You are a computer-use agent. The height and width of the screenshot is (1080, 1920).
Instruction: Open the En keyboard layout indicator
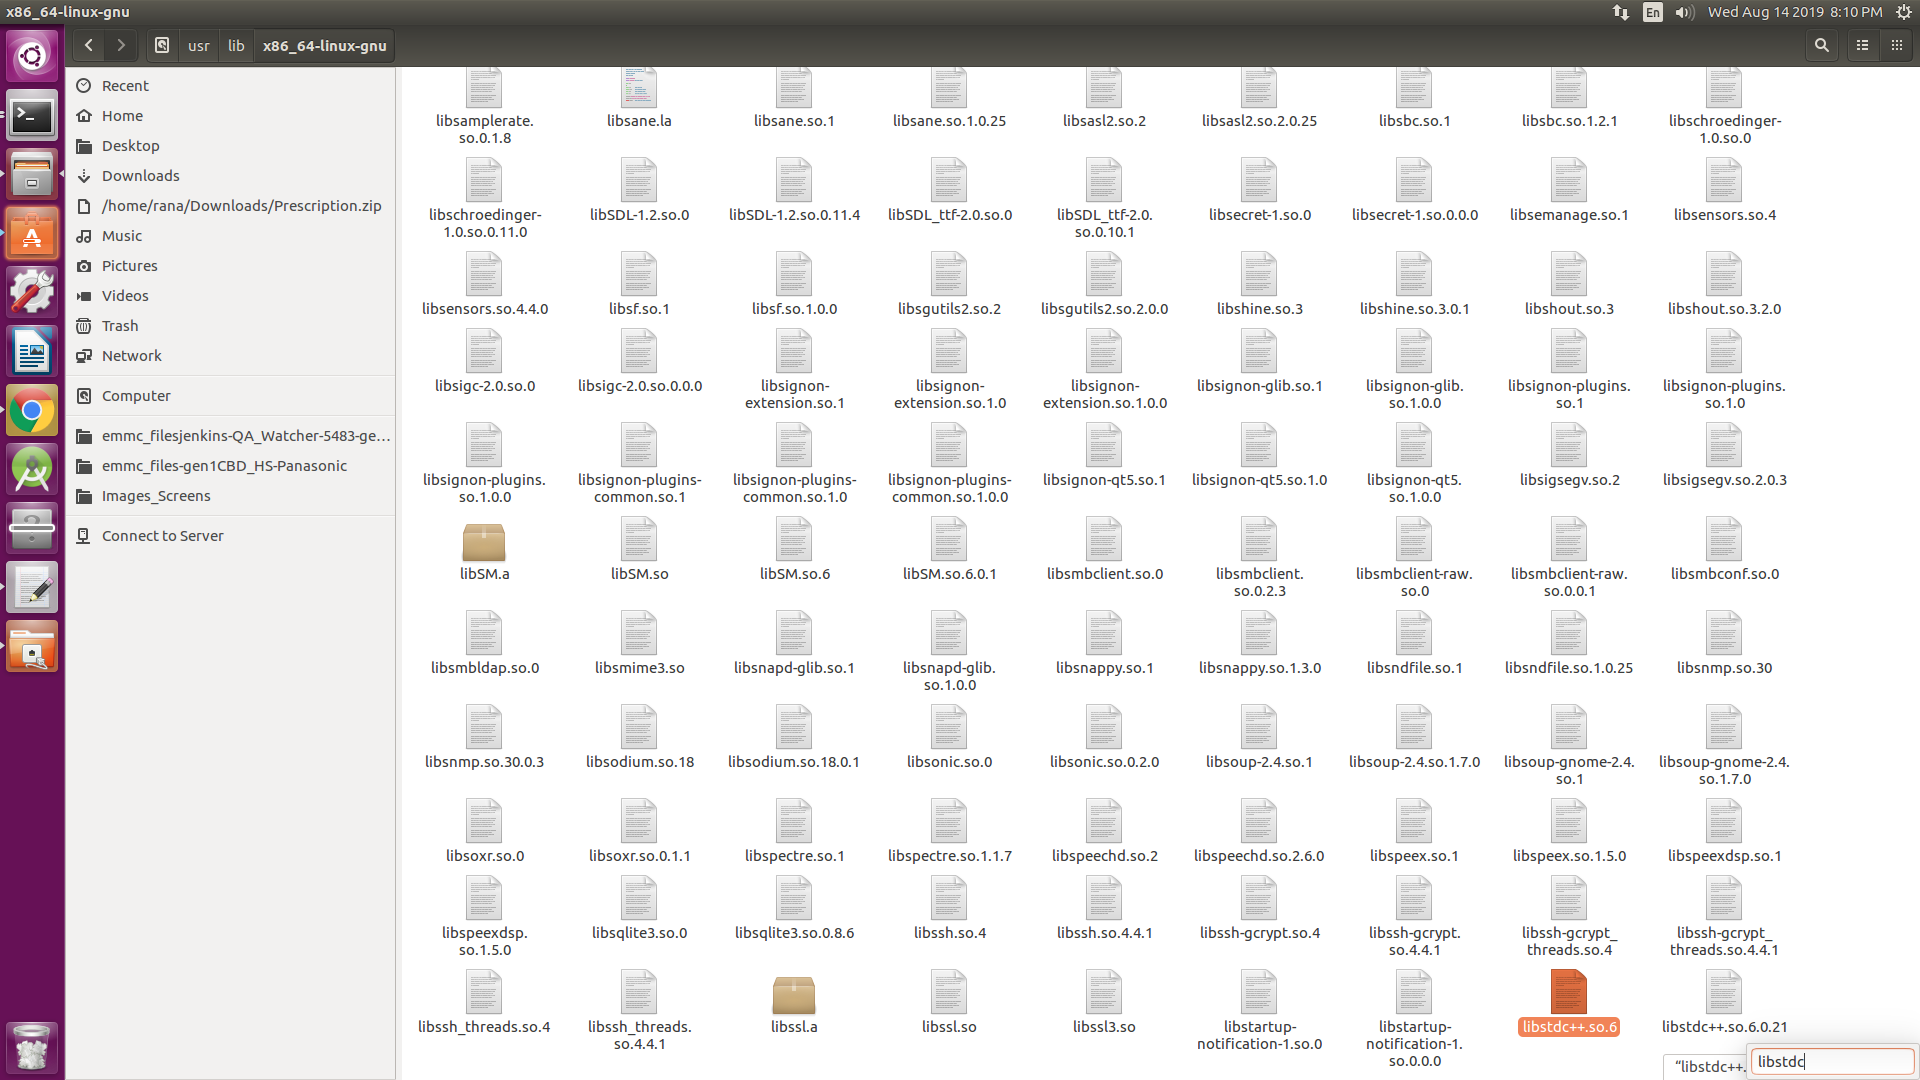click(1652, 12)
